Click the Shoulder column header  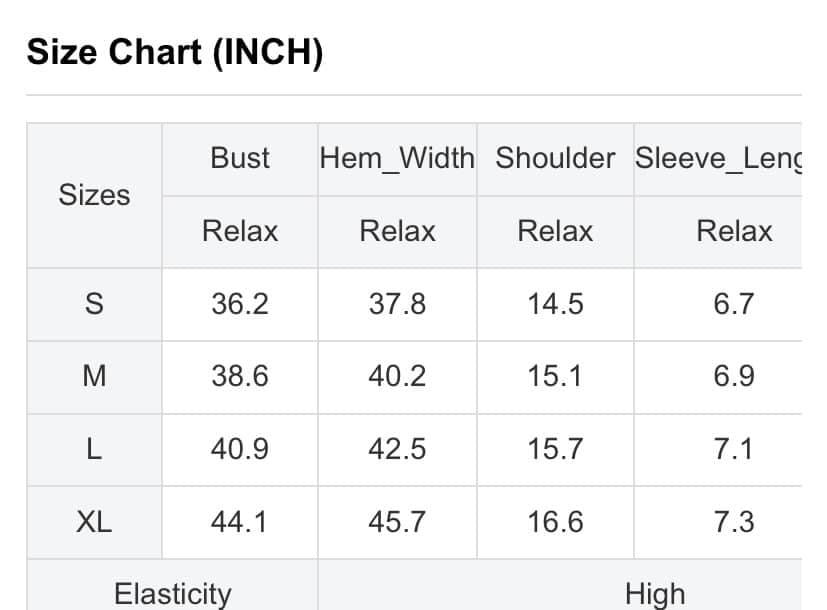(x=555, y=158)
